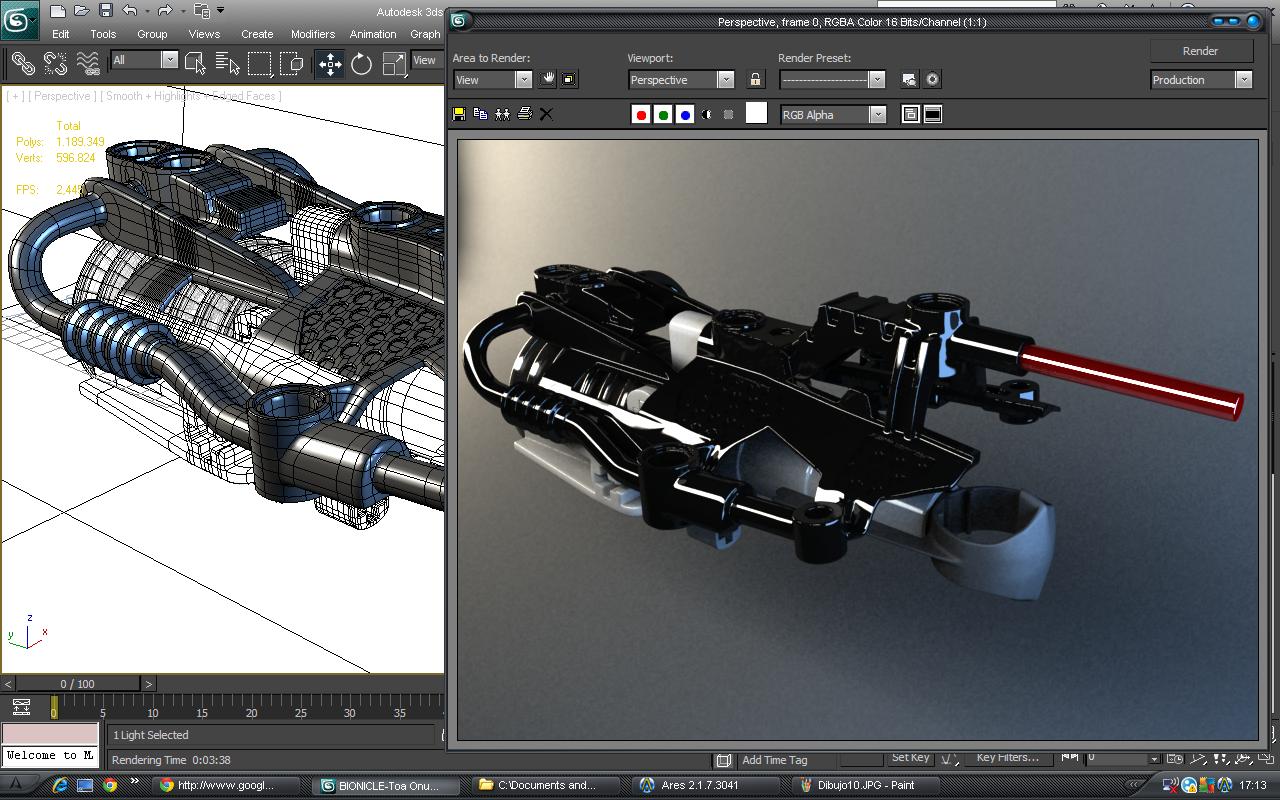Toggle Window/Crossing selection mode
The image size is (1280, 800).
coord(292,63)
